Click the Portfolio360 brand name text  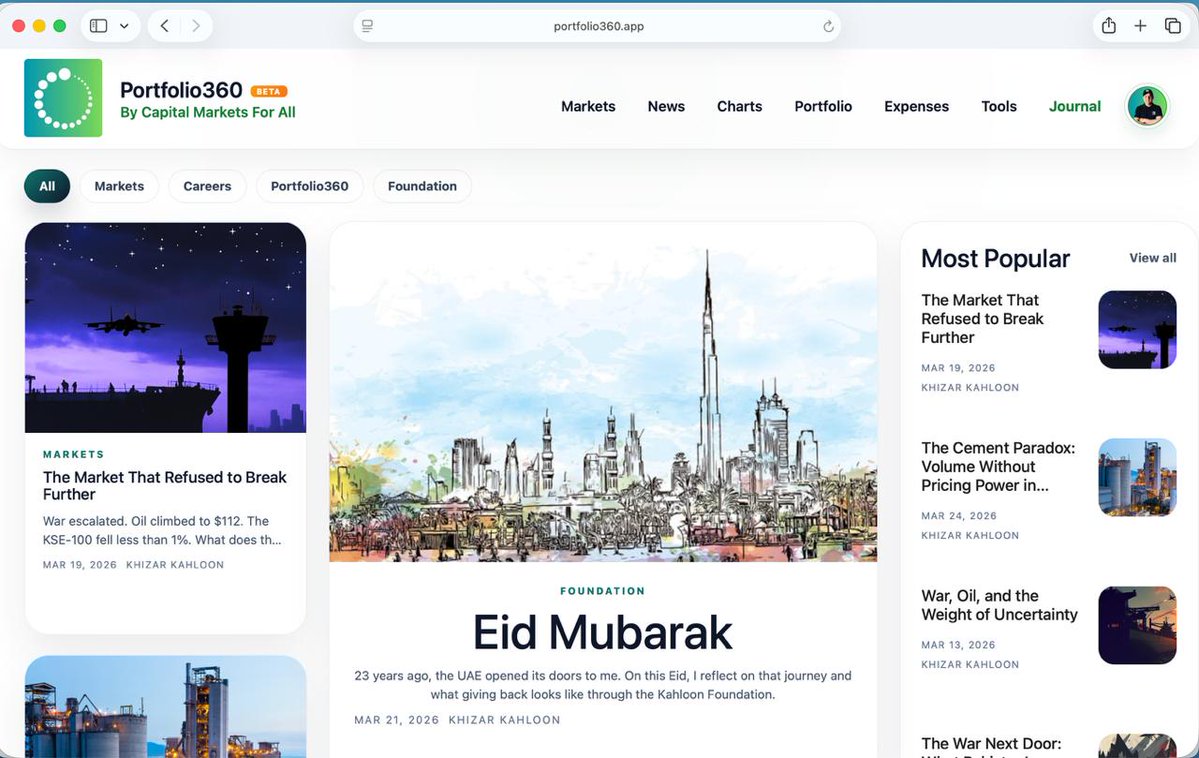(x=181, y=90)
